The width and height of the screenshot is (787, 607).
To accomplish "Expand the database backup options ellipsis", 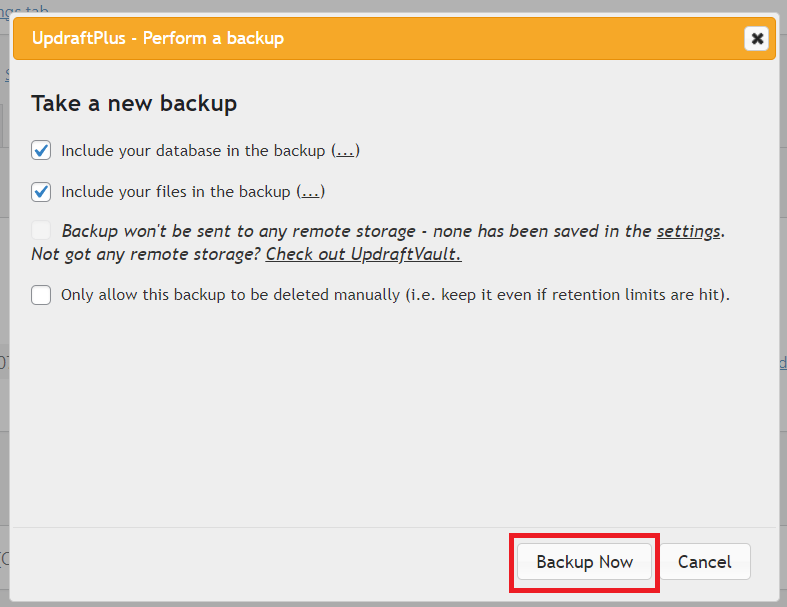I will tap(345, 151).
